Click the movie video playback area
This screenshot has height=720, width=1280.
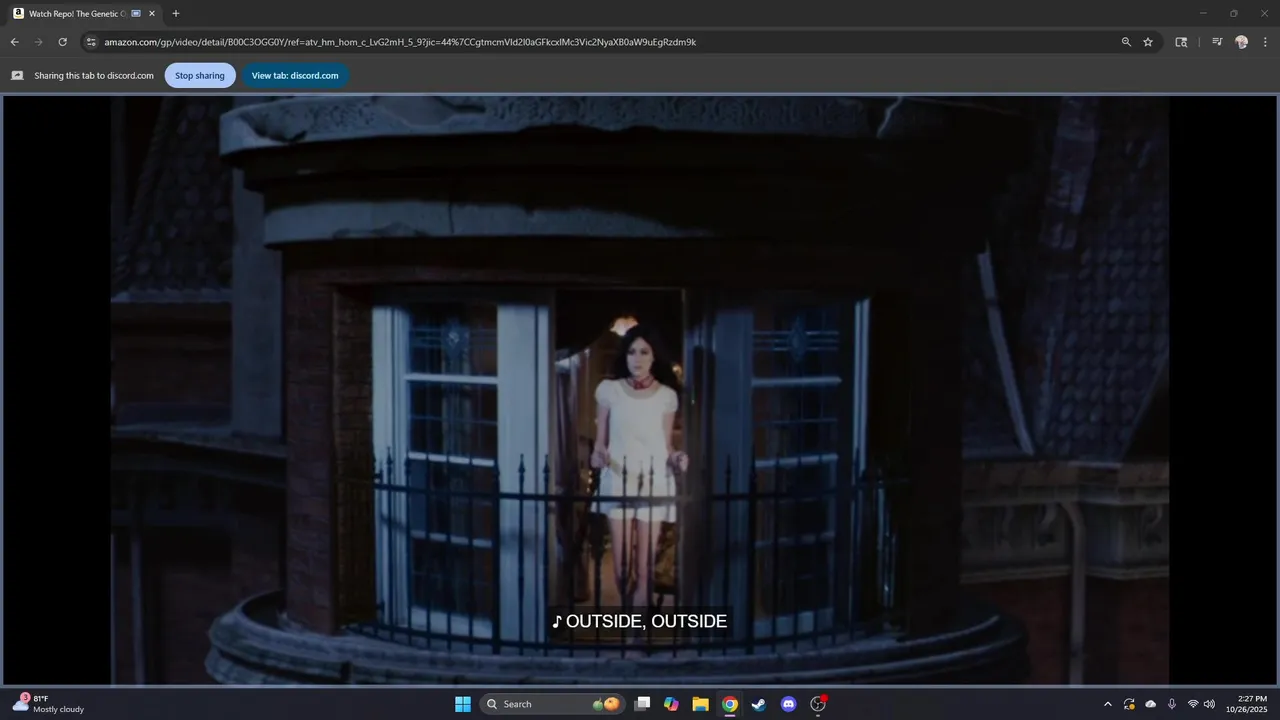click(x=640, y=390)
